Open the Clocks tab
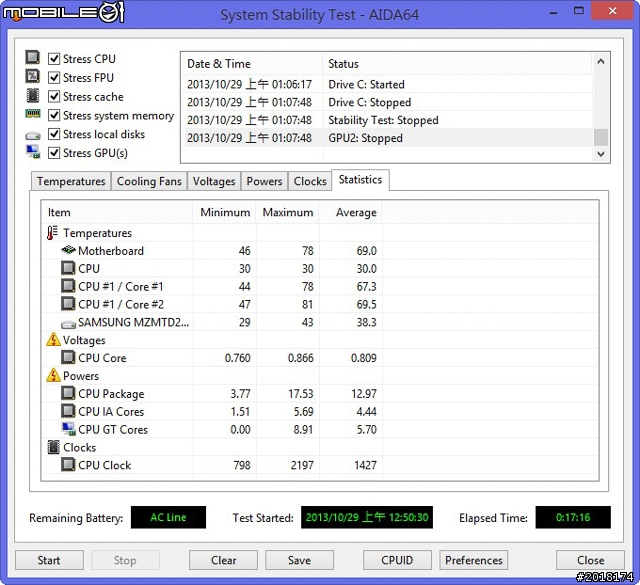This screenshot has width=640, height=585. (310, 181)
